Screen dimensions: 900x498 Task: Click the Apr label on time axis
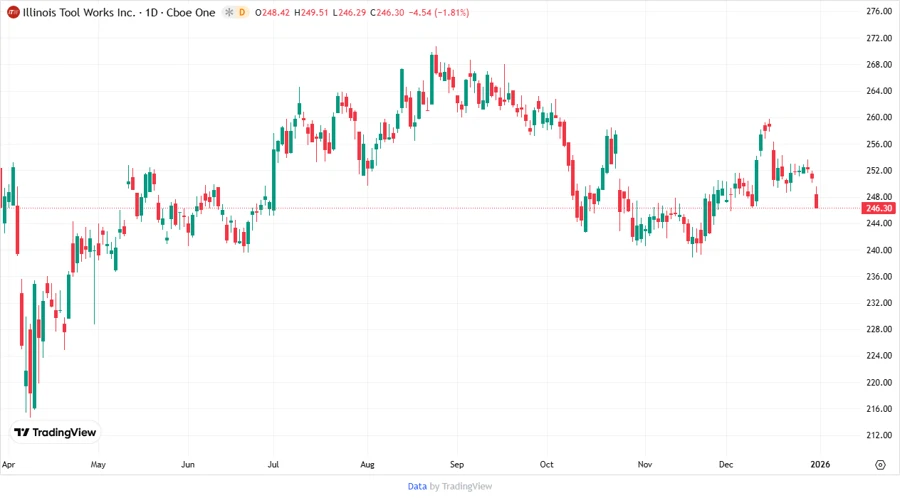pyautogui.click(x=9, y=465)
